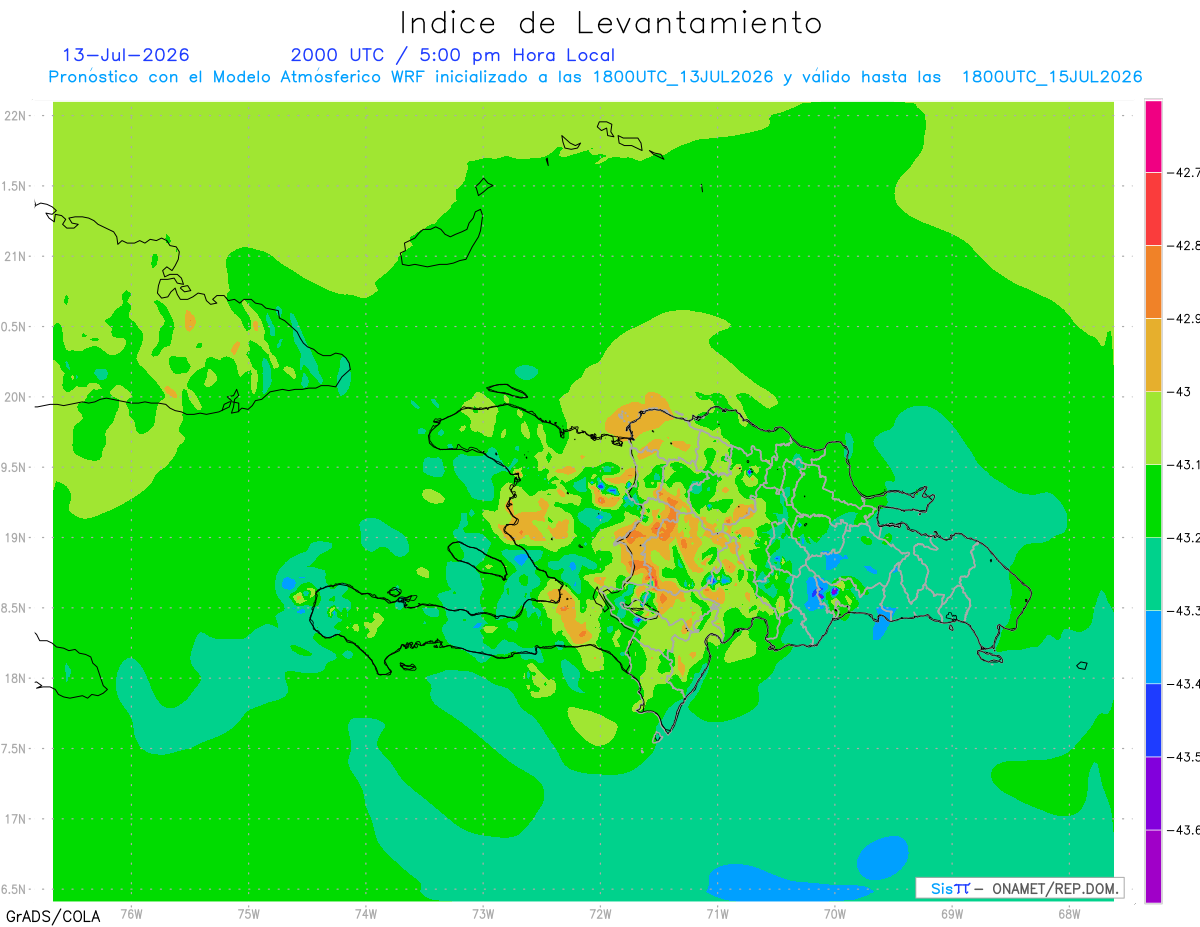Click the '70W' longitude label
The height and width of the screenshot is (927, 1200).
tap(835, 913)
